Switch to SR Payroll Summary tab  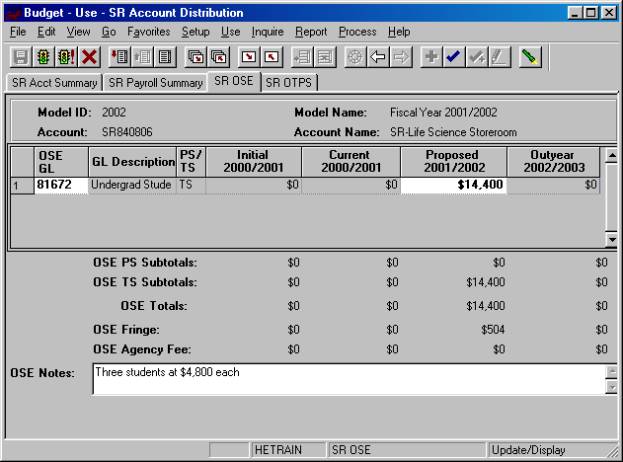pos(154,83)
